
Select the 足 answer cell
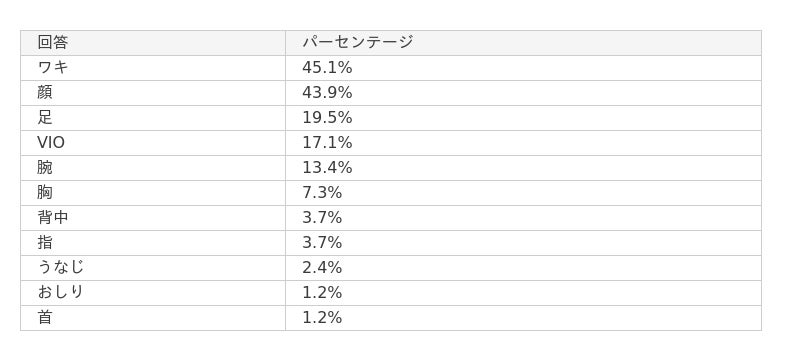point(153,118)
